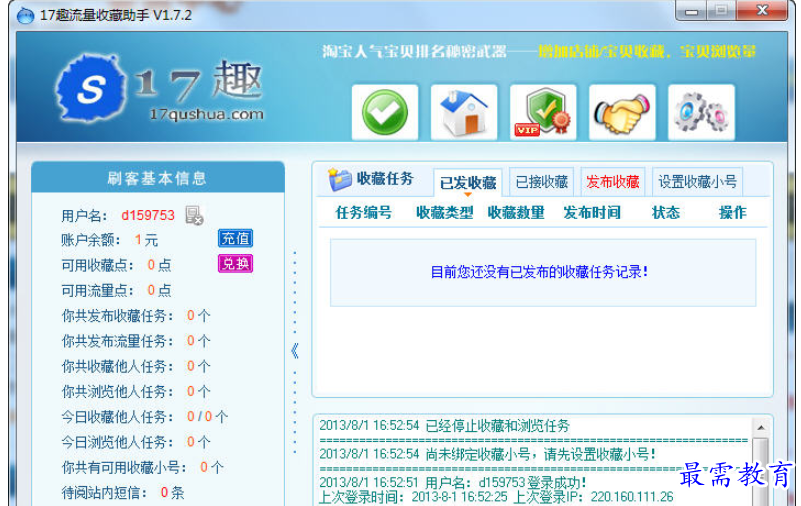This screenshot has height=506, width=801.
Task: Click the 待阅站内短信 label
Action: coord(104,493)
